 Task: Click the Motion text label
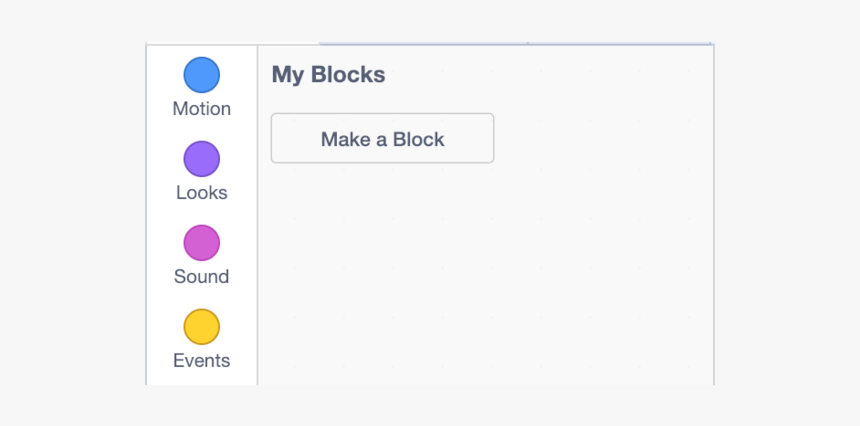click(x=201, y=109)
